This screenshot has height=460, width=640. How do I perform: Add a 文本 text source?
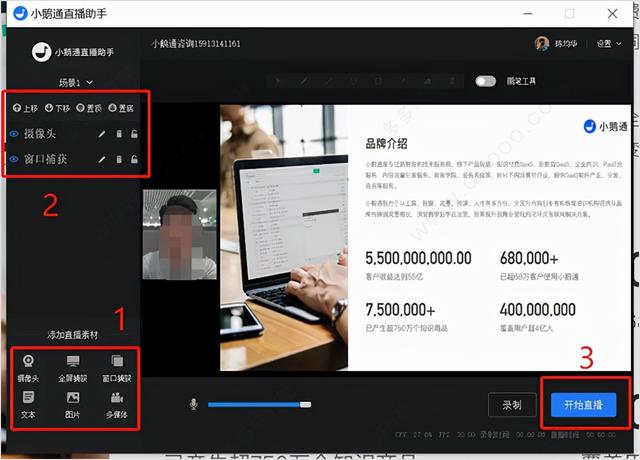(28, 405)
